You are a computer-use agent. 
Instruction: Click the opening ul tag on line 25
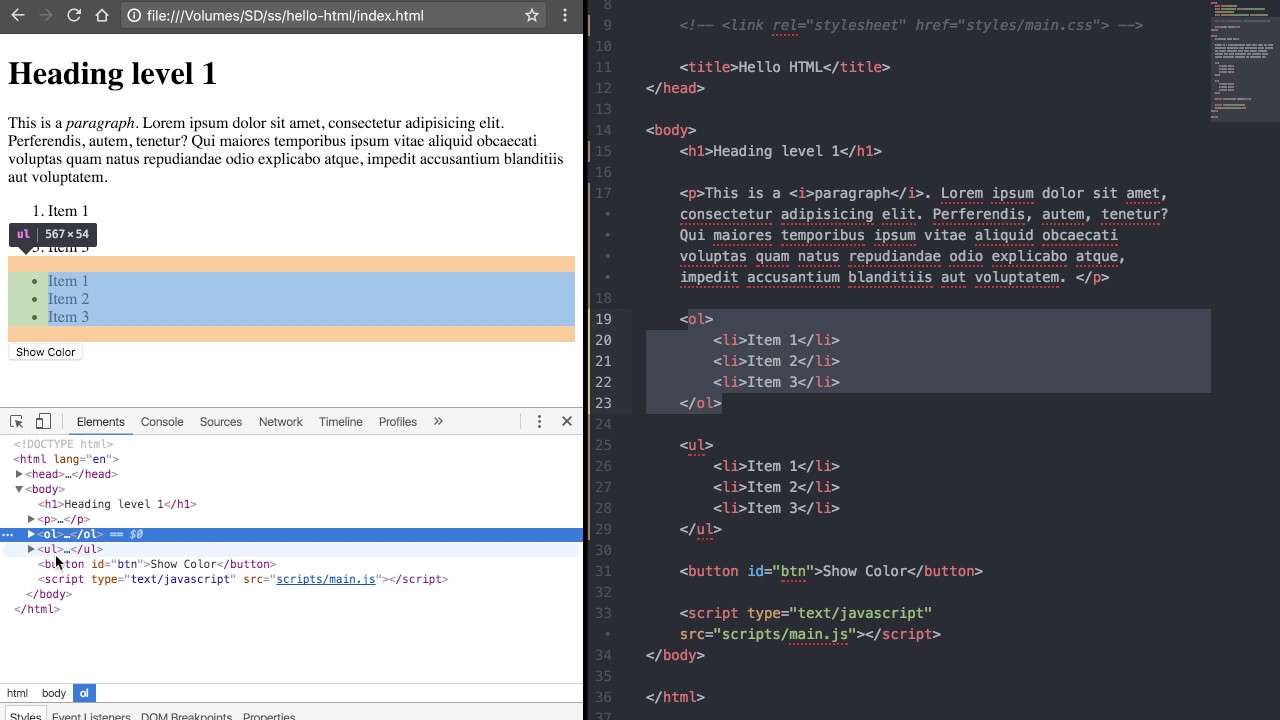697,445
